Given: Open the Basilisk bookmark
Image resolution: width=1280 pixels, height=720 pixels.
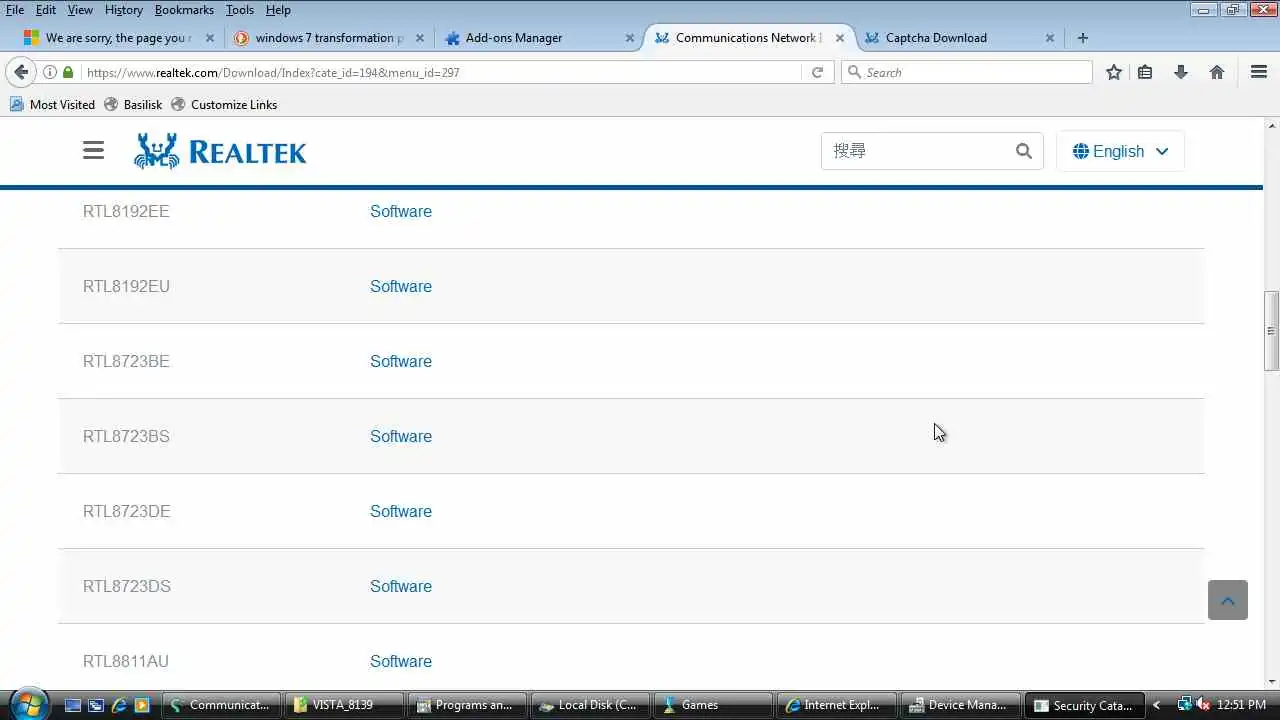Looking at the screenshot, I should tap(133, 104).
